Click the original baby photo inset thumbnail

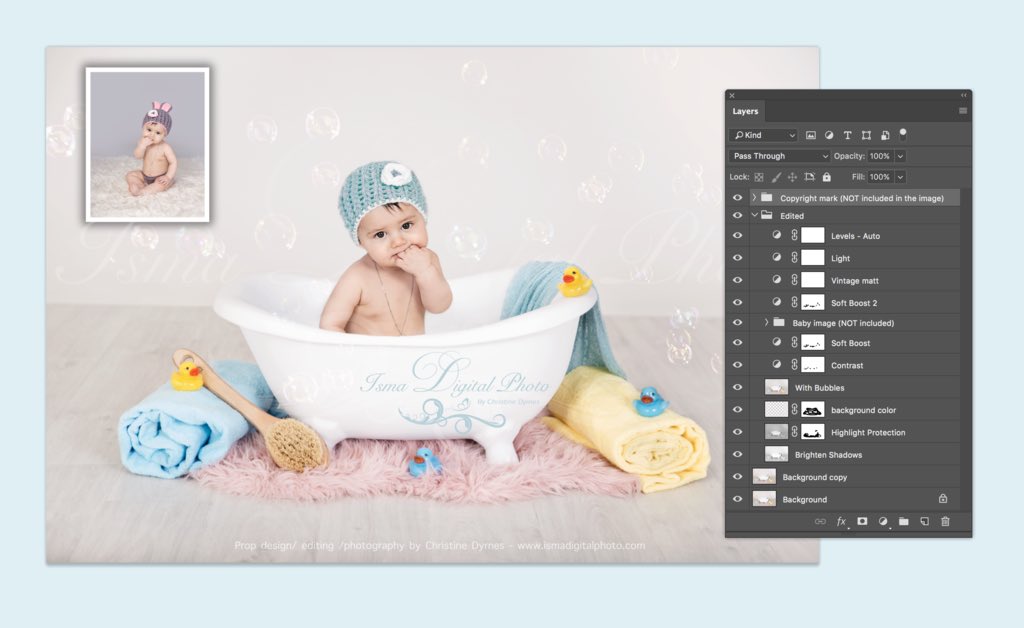point(148,144)
